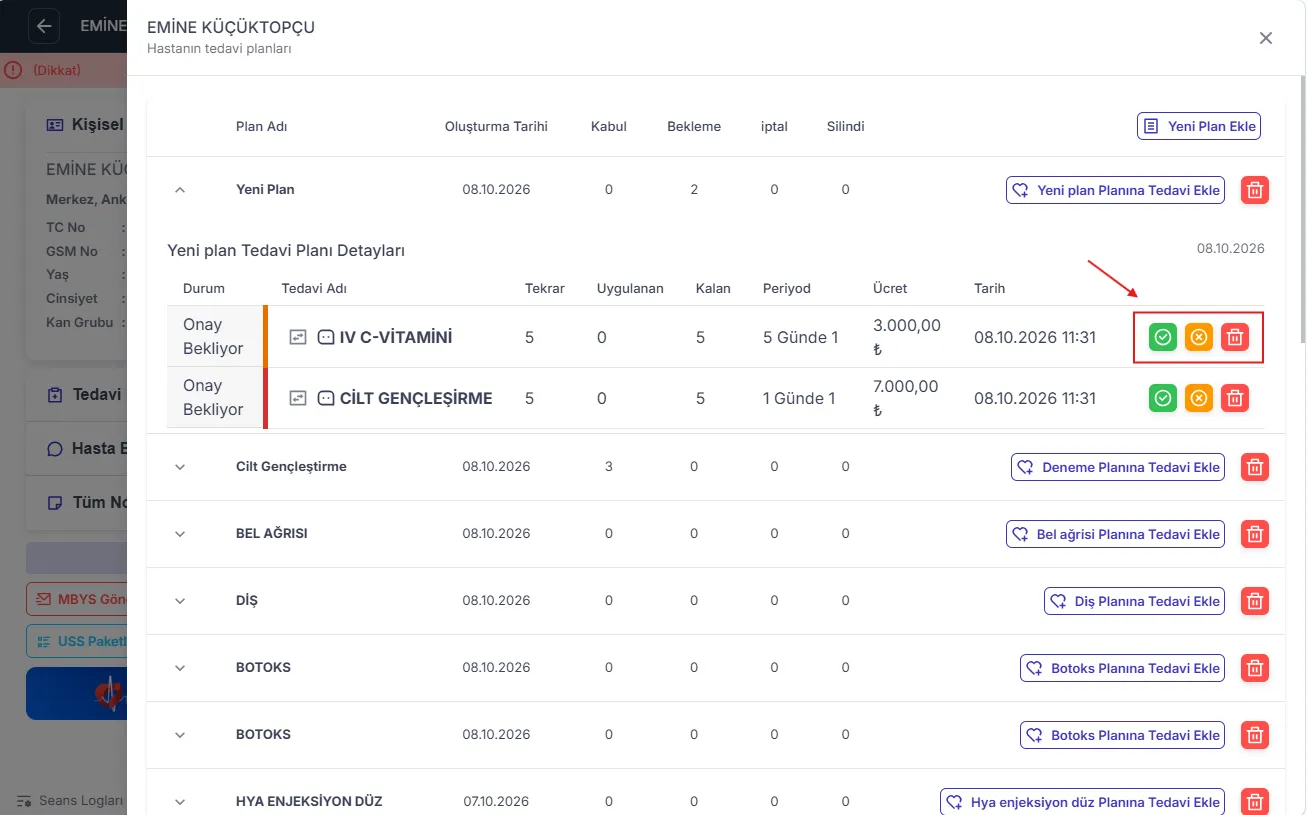This screenshot has width=1307, height=815.
Task: Click the face icon next to IV C-VİTAMİNİ
Action: [x=325, y=337]
